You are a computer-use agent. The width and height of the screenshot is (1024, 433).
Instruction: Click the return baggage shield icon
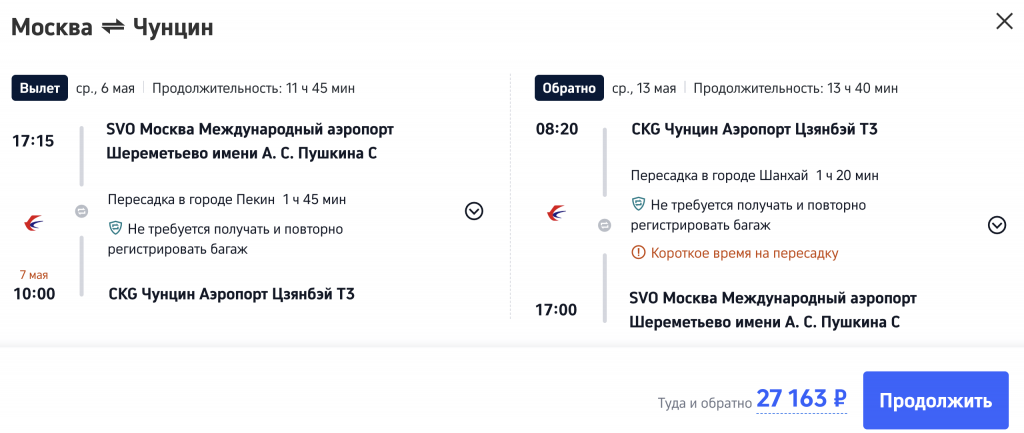(x=639, y=205)
